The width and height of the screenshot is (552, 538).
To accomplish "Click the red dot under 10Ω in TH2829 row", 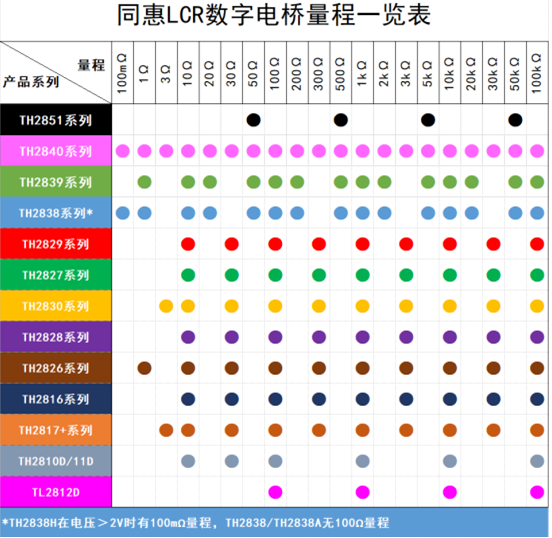I will tap(188, 244).
